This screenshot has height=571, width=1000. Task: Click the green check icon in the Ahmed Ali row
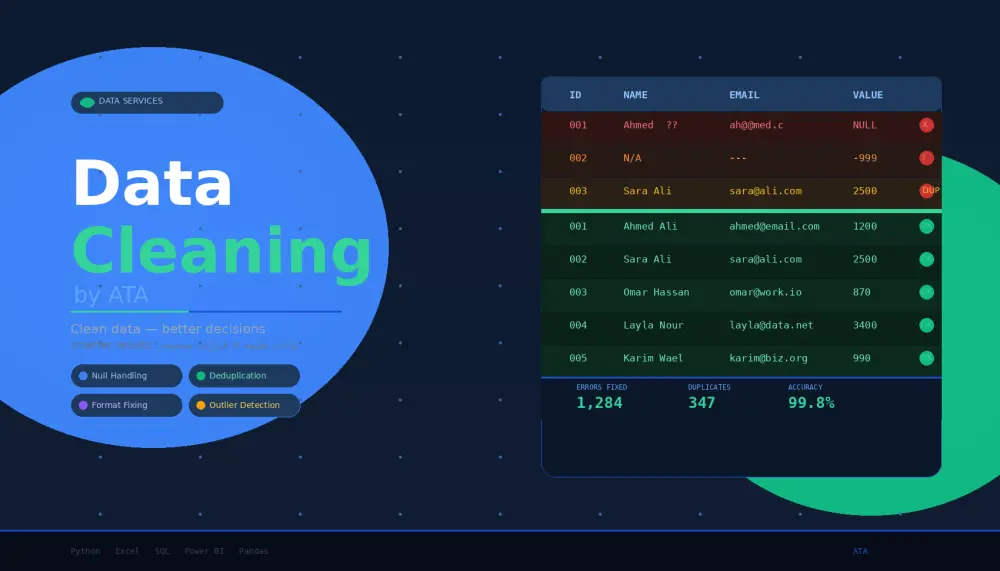[x=927, y=226]
